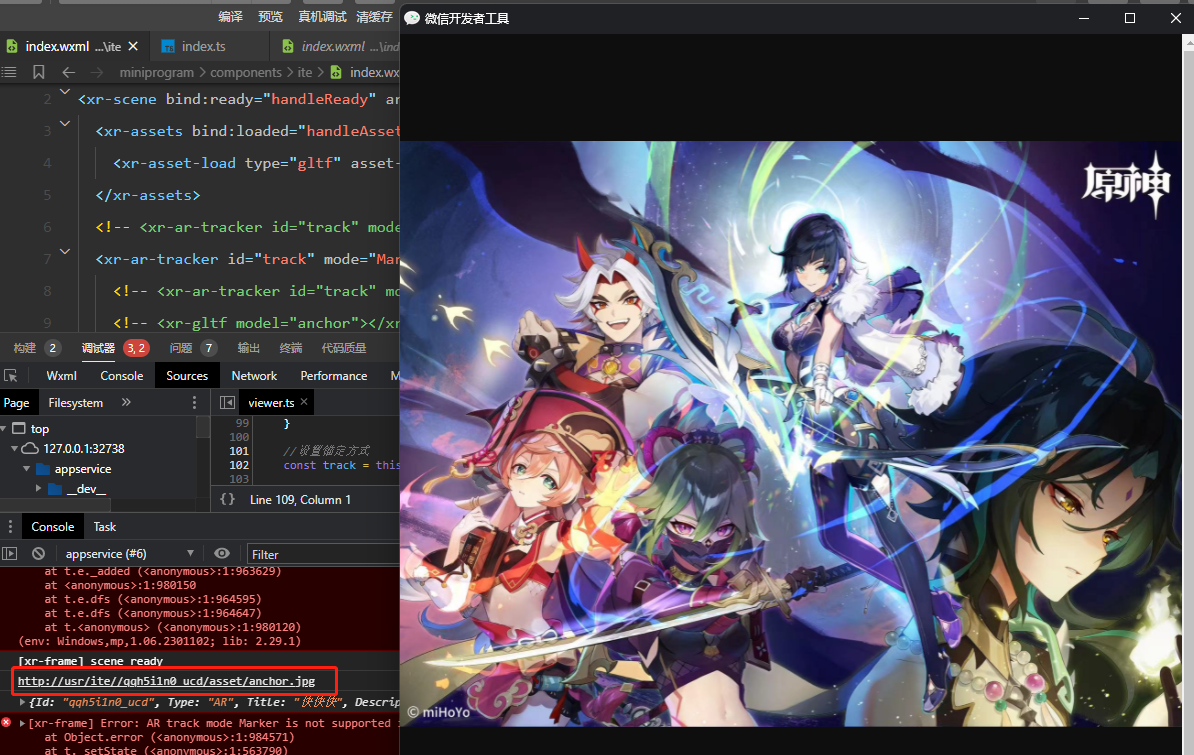Image resolution: width=1194 pixels, height=755 pixels.
Task: Collapse the xr-assets code fold arrow
Action: [x=65, y=123]
